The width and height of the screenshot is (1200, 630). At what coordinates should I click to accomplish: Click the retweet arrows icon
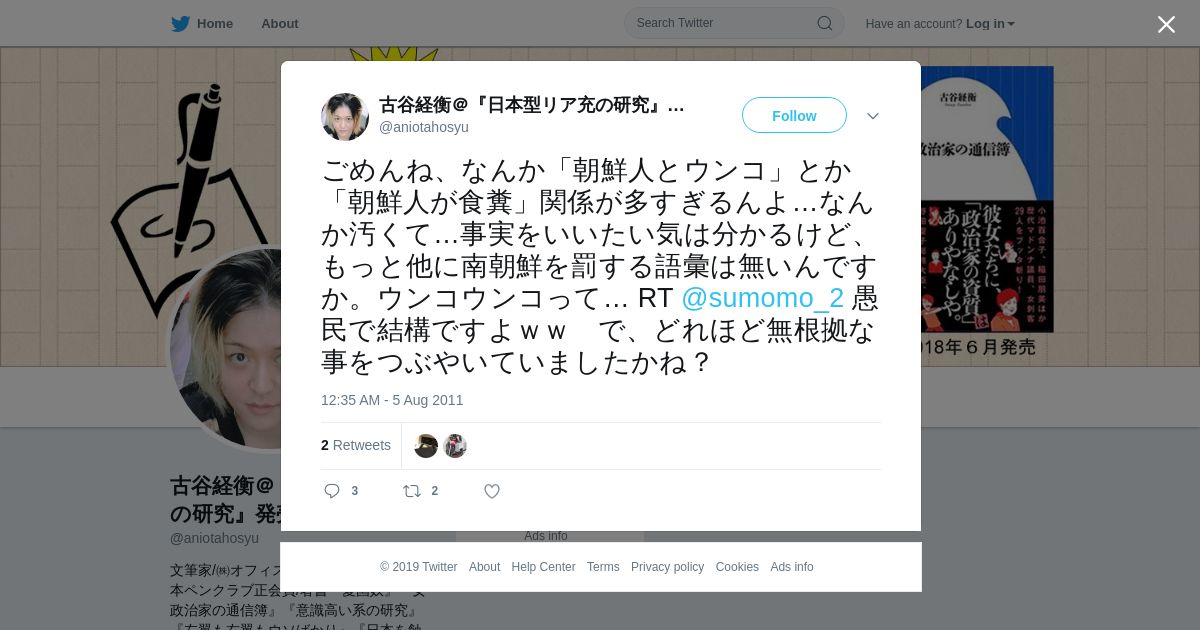412,491
